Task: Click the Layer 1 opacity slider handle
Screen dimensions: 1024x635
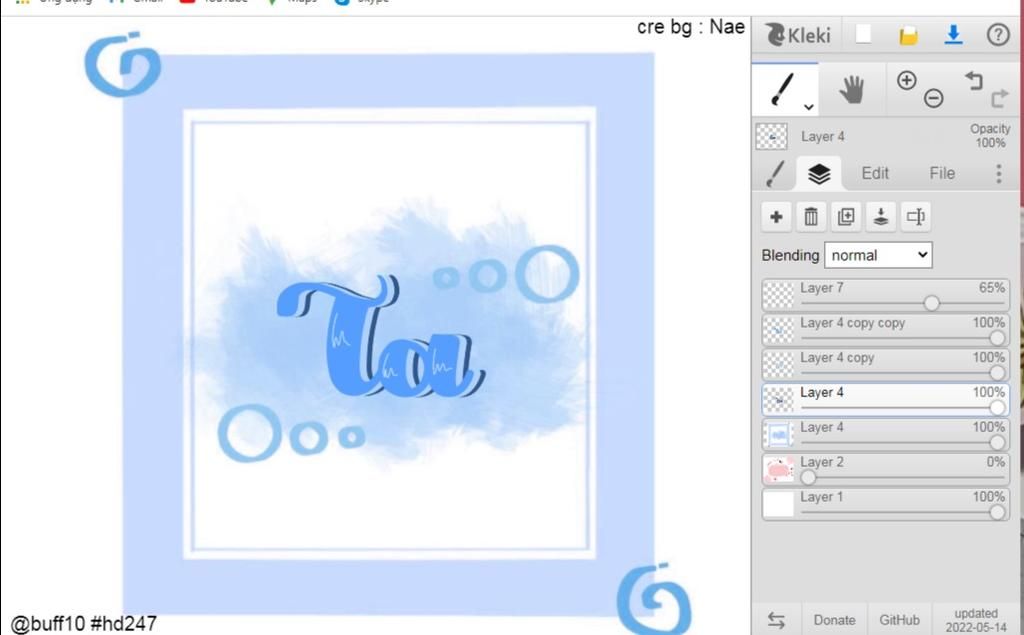Action: click(997, 512)
